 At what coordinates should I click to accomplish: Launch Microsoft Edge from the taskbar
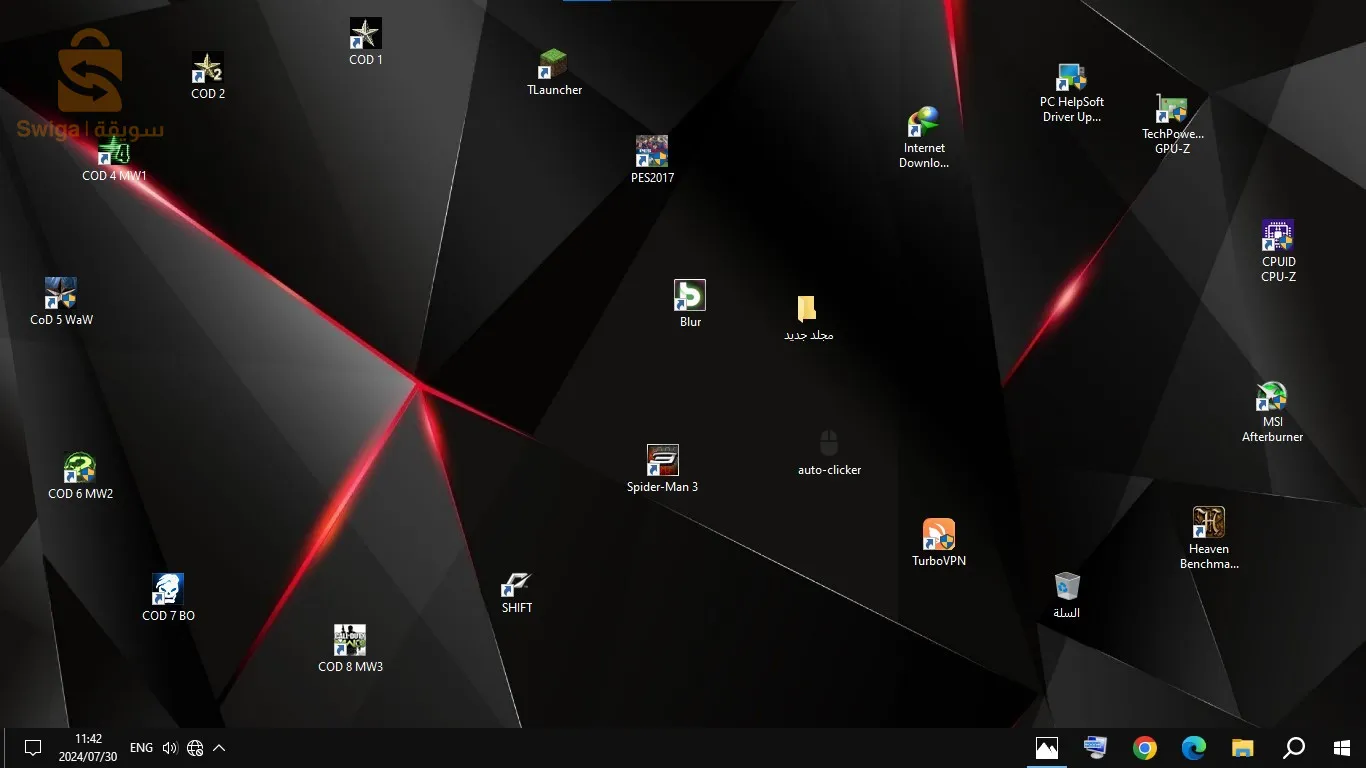(x=1194, y=748)
